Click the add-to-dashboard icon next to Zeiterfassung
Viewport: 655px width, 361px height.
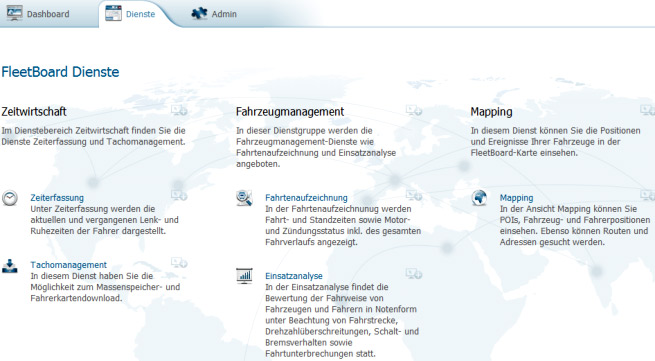click(x=179, y=195)
